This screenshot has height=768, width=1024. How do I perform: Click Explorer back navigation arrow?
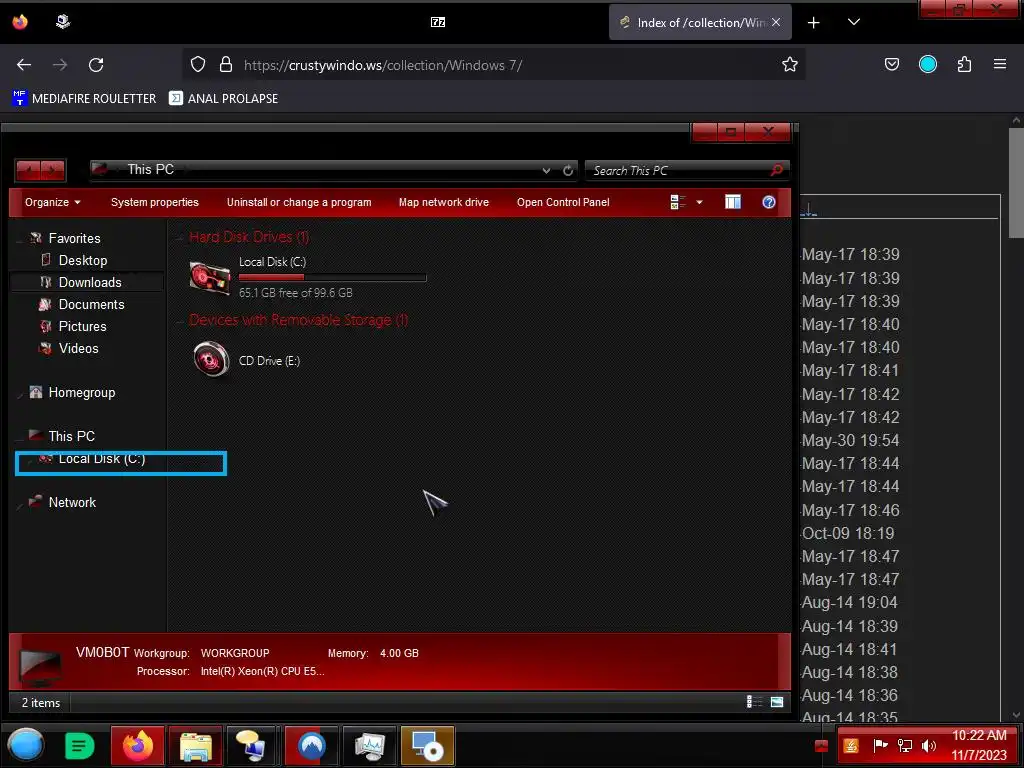28,170
